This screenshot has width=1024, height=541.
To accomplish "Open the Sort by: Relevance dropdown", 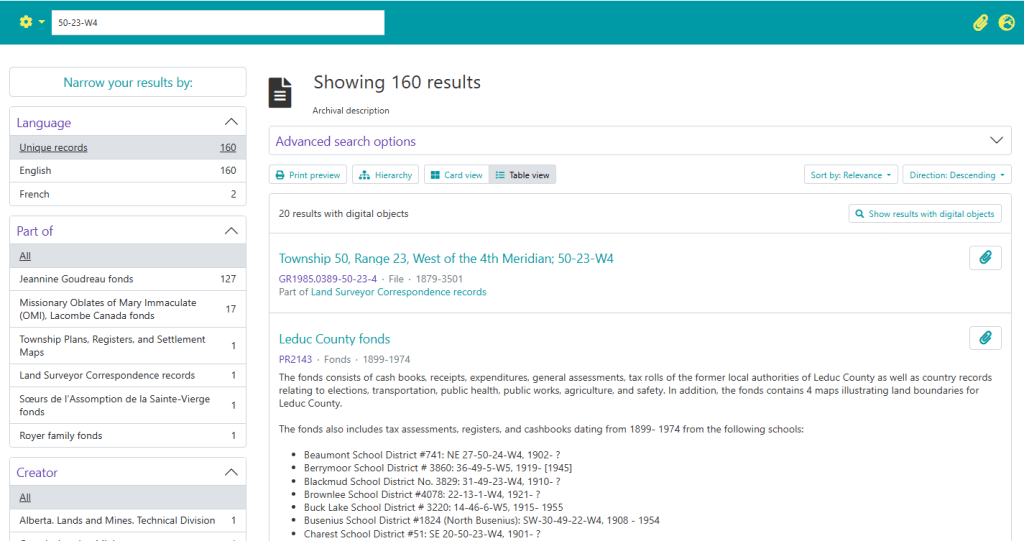I will click(851, 175).
